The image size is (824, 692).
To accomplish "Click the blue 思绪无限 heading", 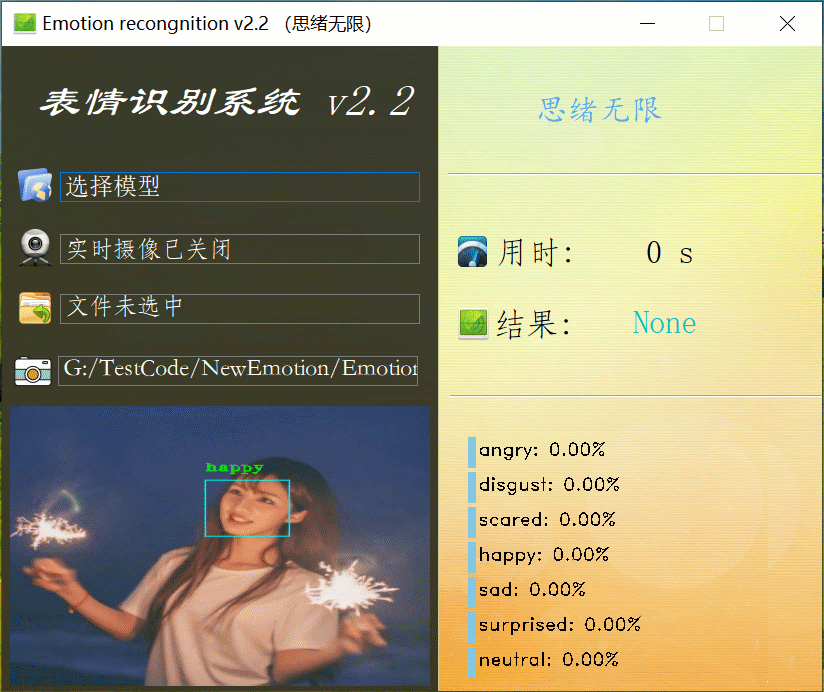I will coord(600,110).
